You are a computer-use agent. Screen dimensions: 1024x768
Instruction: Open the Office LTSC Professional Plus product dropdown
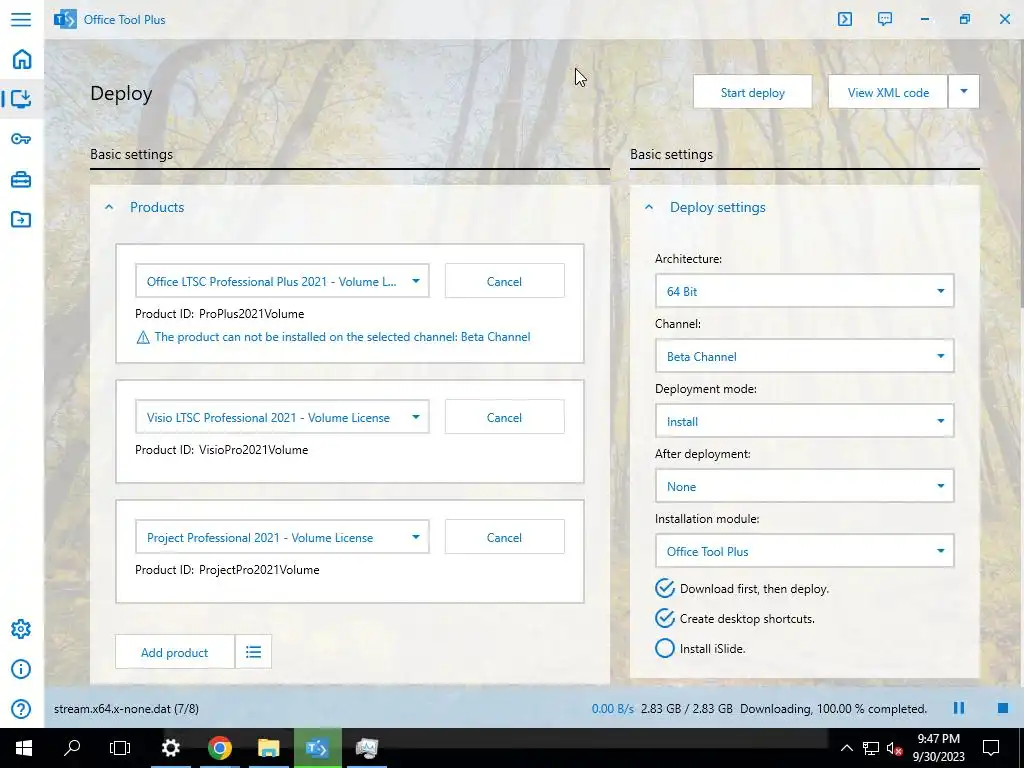click(282, 281)
